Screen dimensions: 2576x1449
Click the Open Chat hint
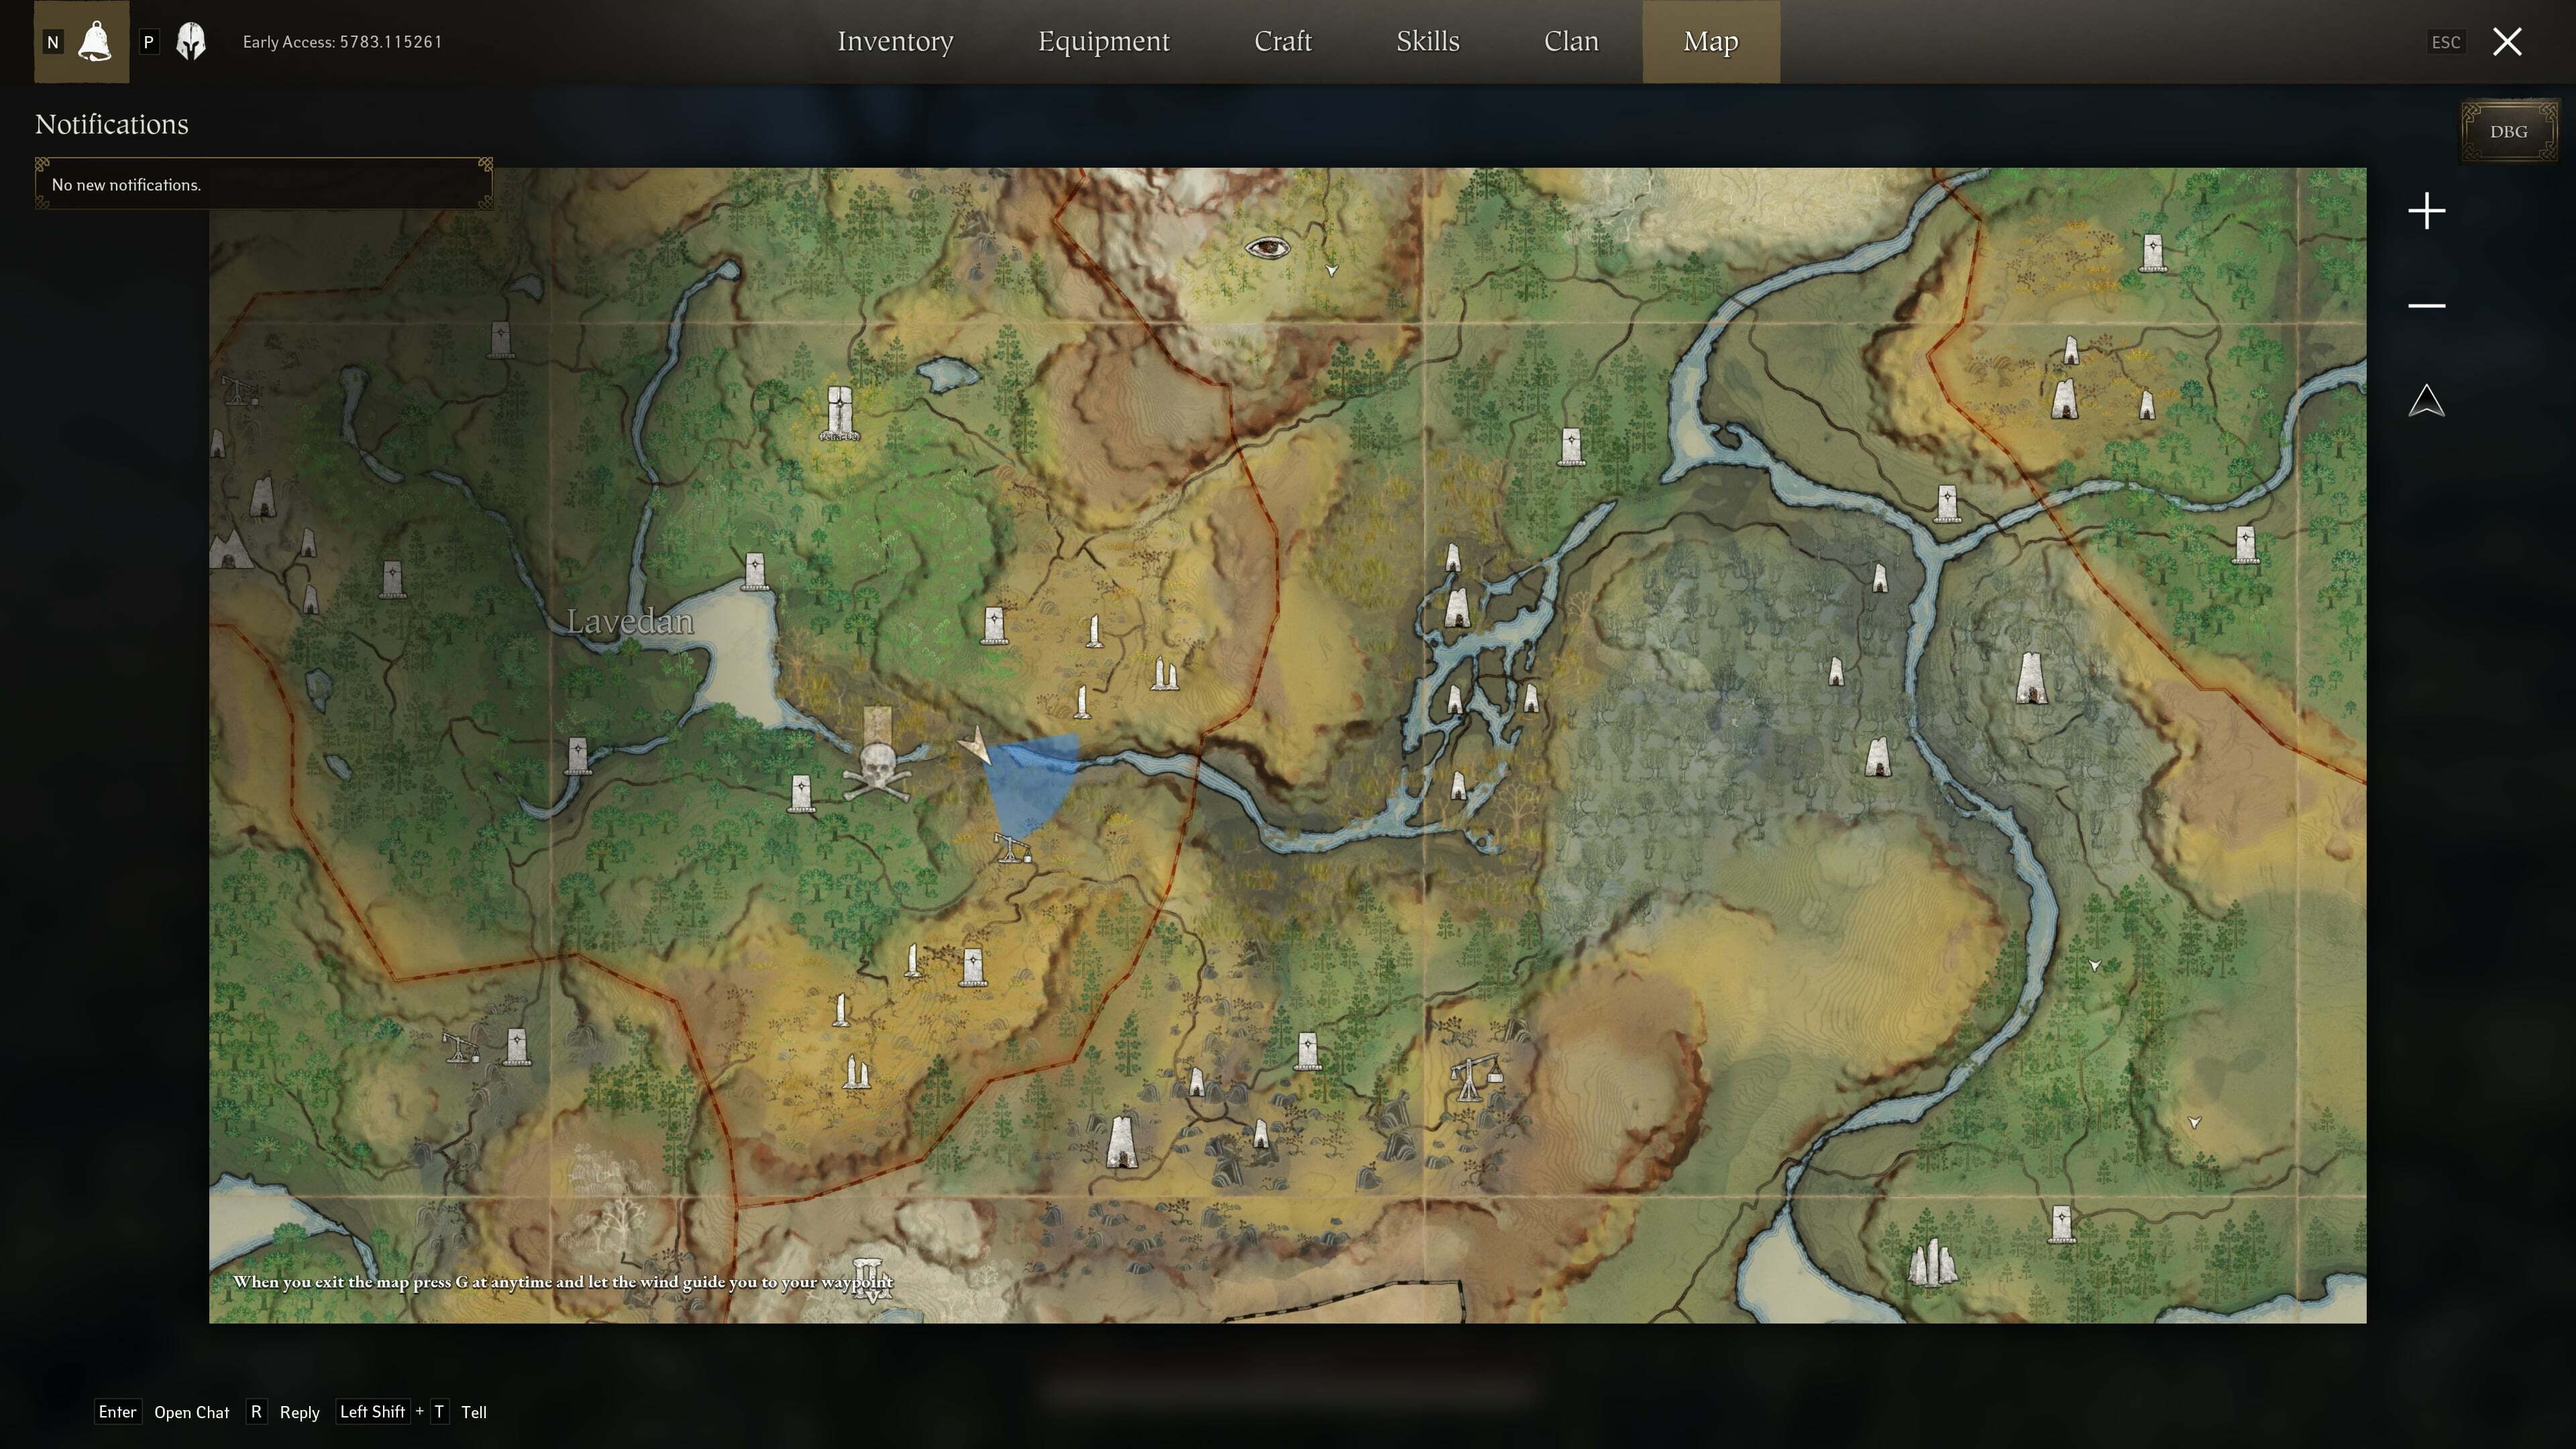pyautogui.click(x=191, y=1412)
